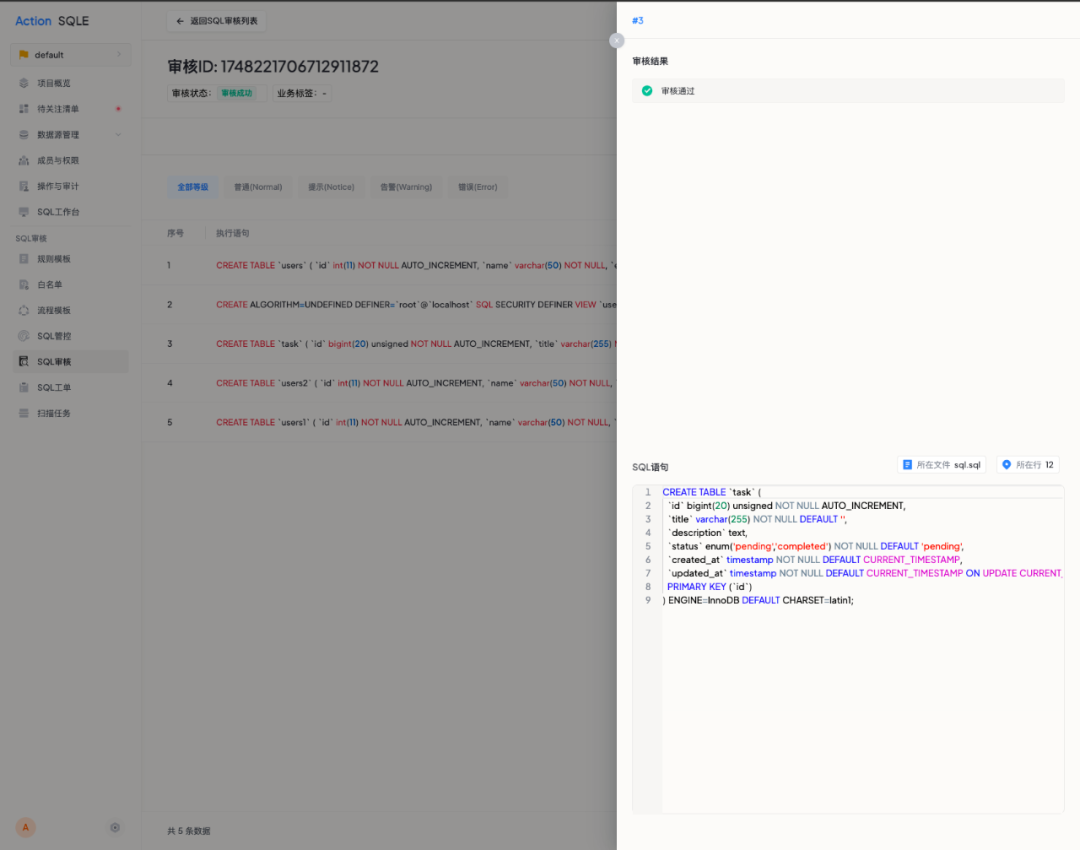
Task: Click the whitelist icon (白名单)
Action: 24,284
